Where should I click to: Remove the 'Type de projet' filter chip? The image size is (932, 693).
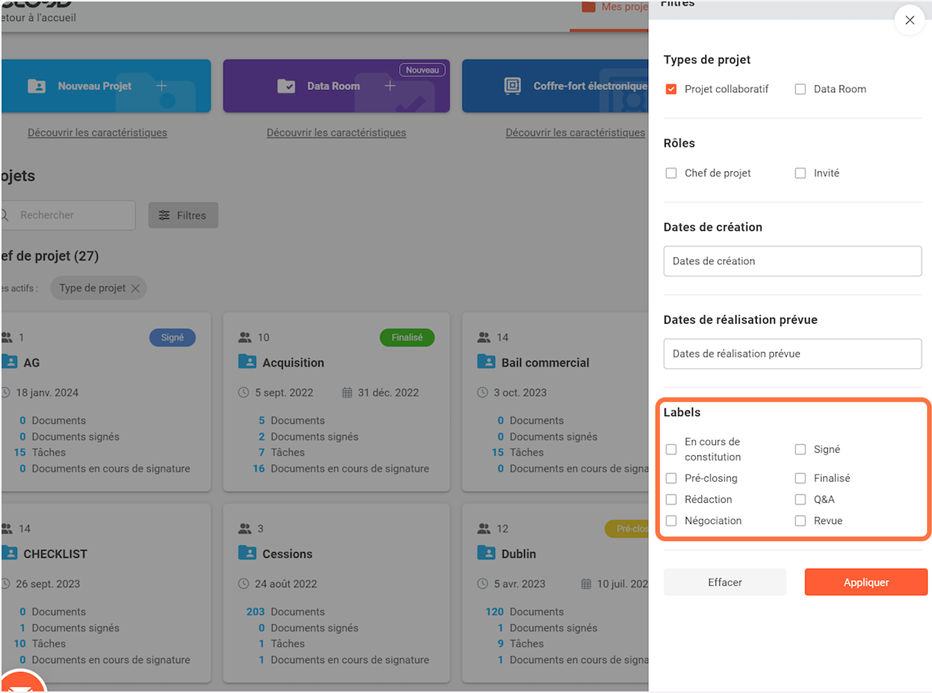[x=136, y=288]
